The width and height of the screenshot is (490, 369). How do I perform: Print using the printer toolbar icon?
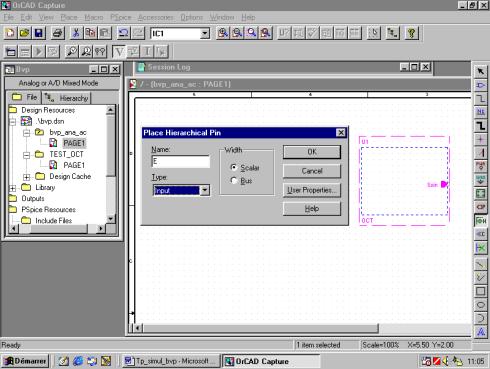58,33
